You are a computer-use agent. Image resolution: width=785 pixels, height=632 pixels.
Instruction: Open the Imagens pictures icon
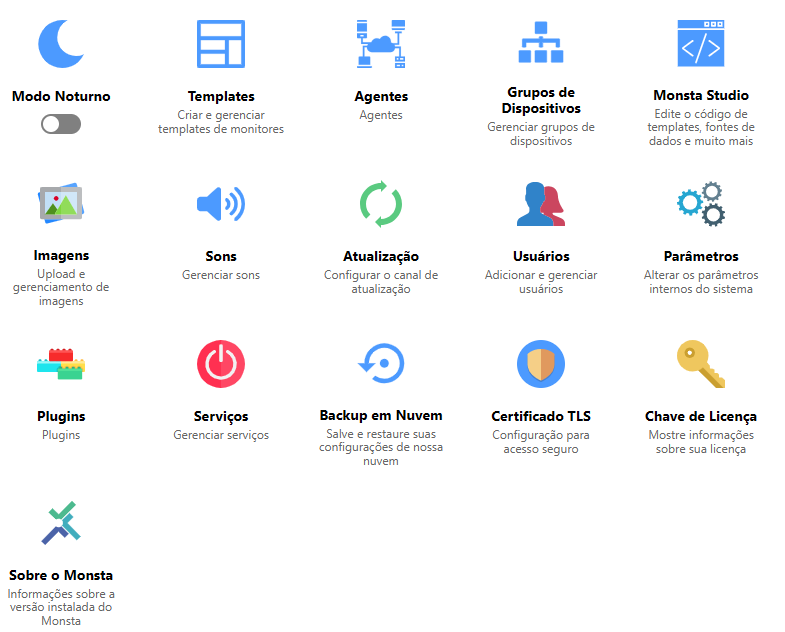[61, 204]
